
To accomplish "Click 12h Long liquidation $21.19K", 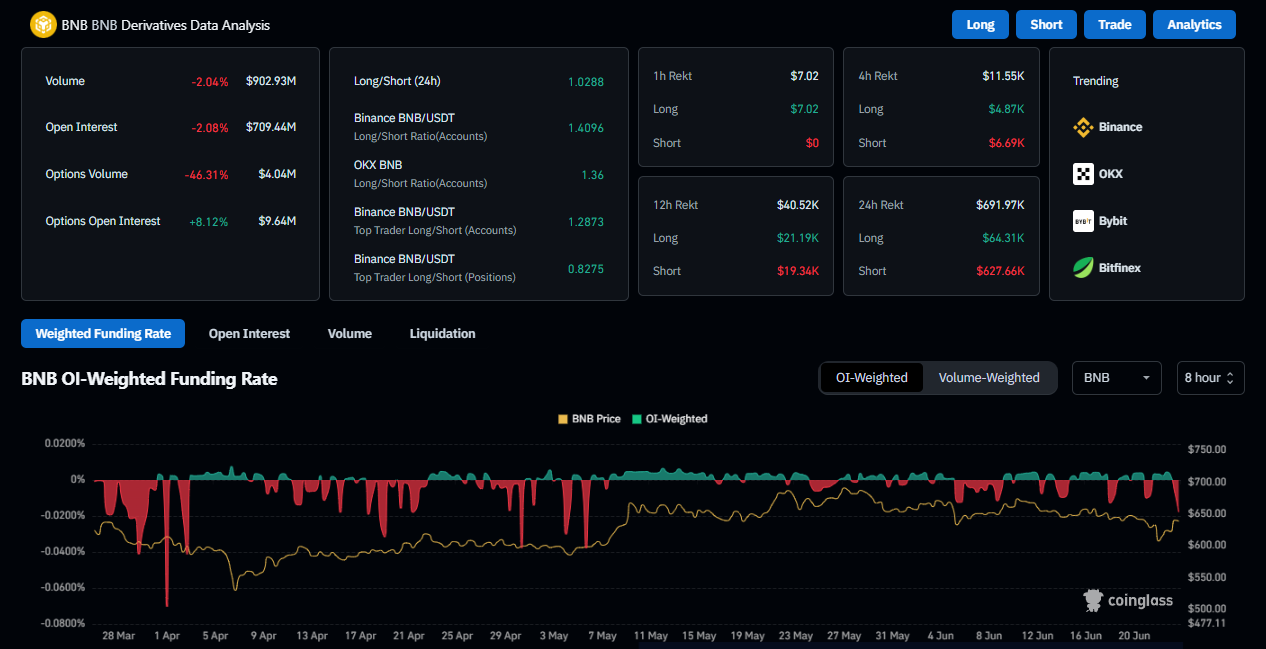I will point(798,238).
